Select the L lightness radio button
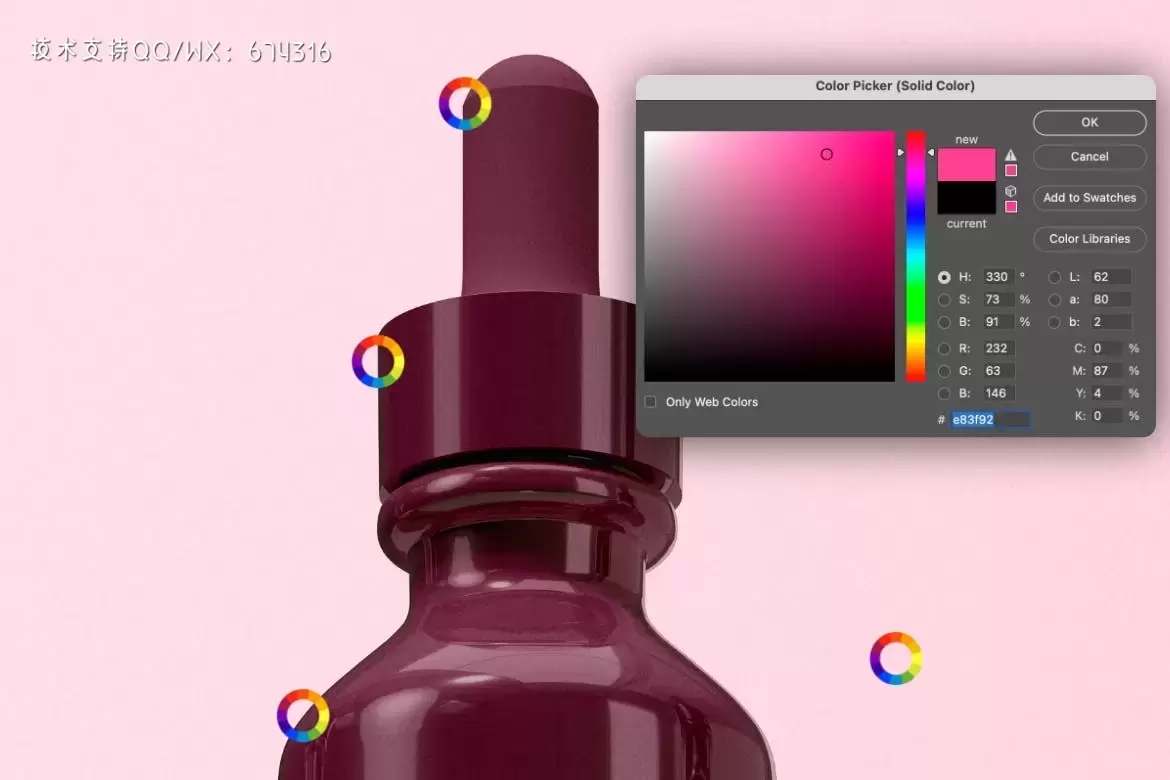 pos(1054,277)
